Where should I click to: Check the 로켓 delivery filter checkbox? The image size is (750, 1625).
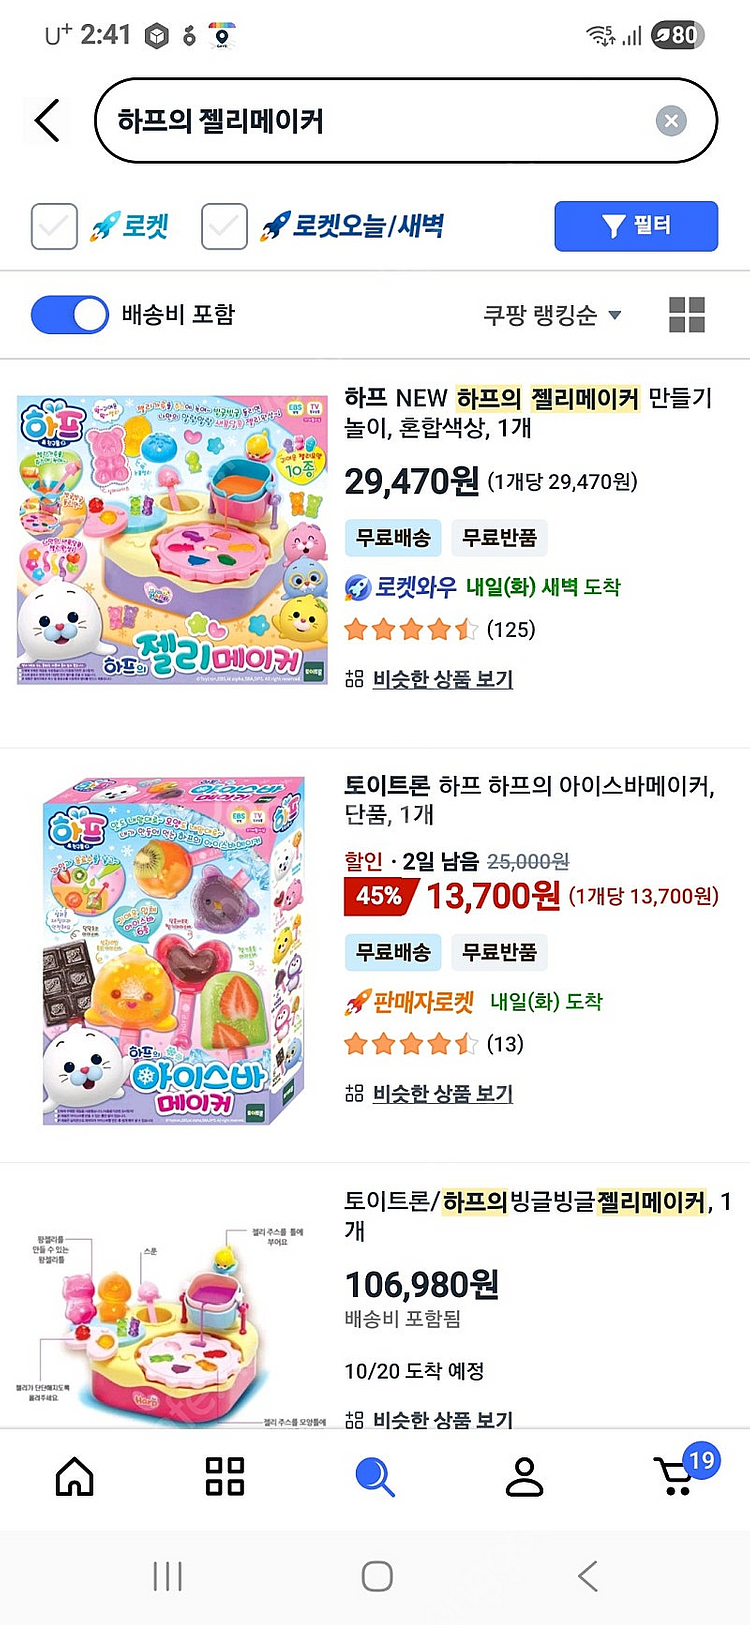coord(54,226)
